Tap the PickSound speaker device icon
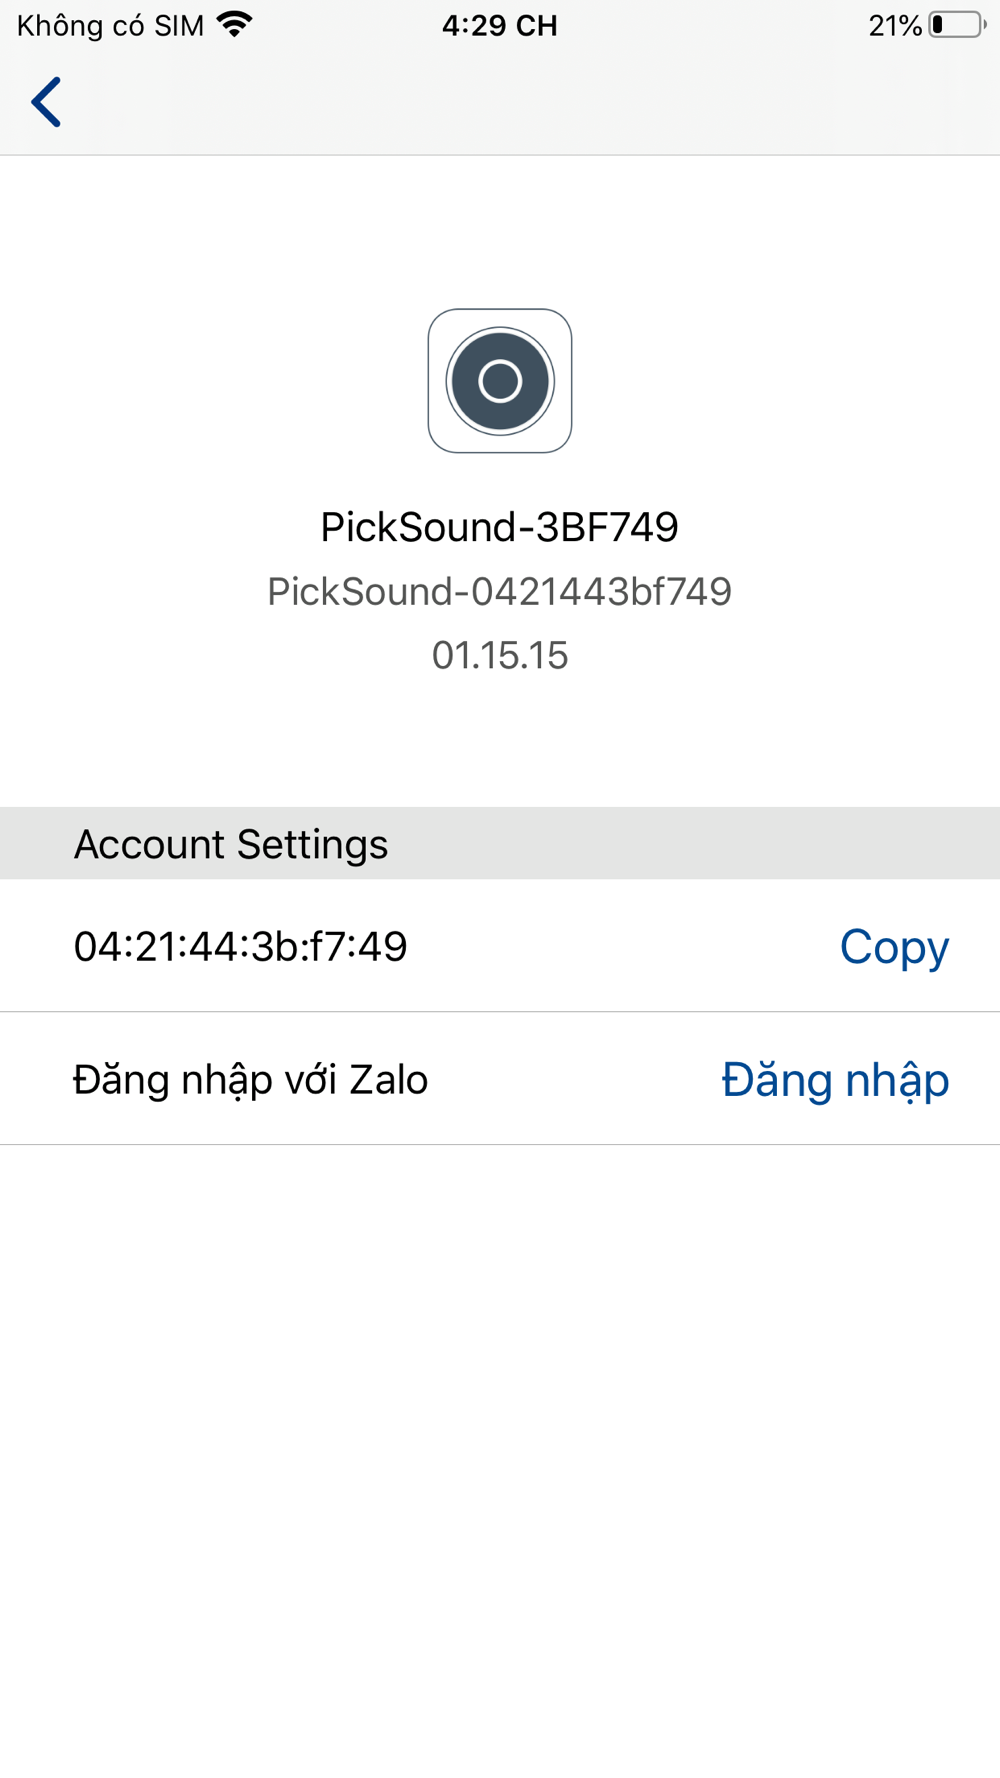Image resolution: width=1000 pixels, height=1778 pixels. [x=500, y=381]
